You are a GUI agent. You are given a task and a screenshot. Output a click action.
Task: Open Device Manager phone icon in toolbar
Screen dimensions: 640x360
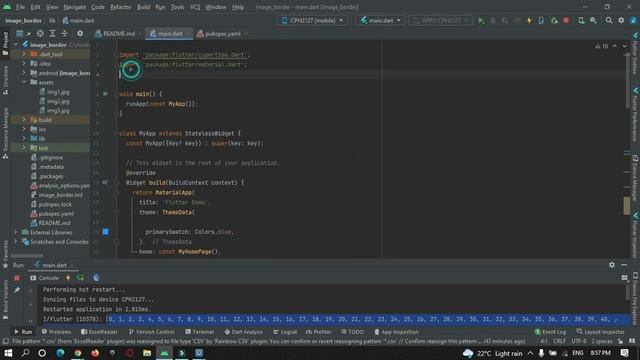pos(581,20)
